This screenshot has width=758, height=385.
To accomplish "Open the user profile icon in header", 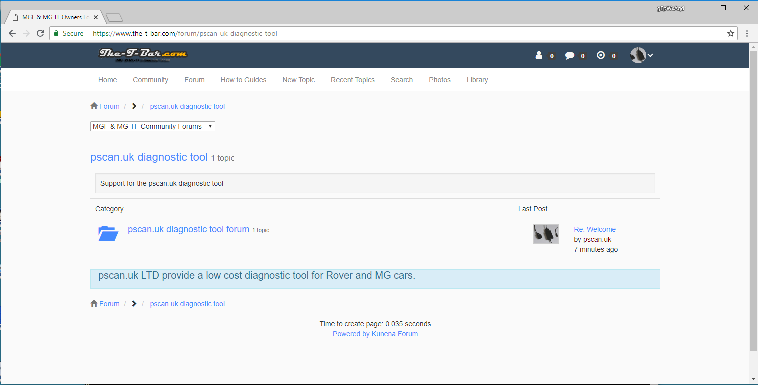I will coord(539,55).
